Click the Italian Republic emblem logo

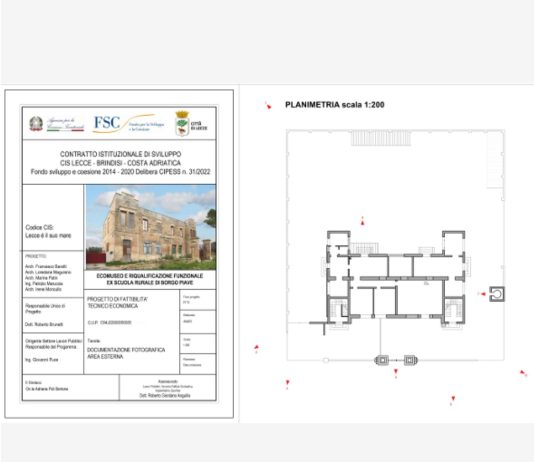[x=36, y=124]
